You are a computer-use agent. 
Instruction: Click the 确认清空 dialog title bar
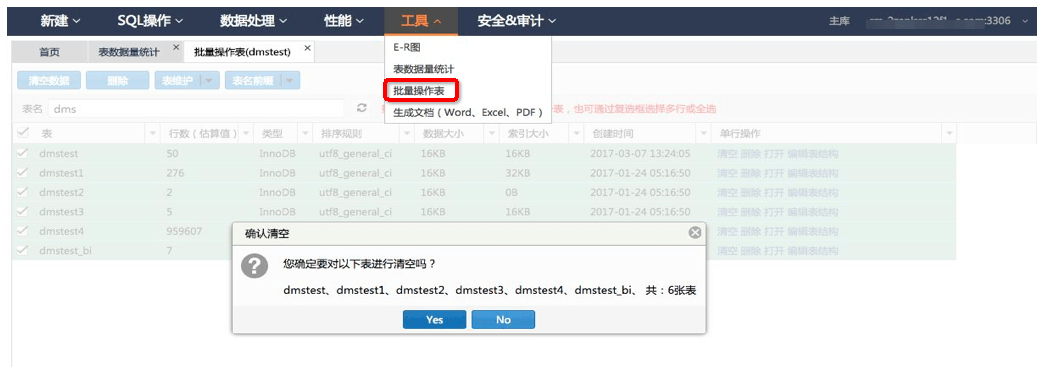click(469, 233)
